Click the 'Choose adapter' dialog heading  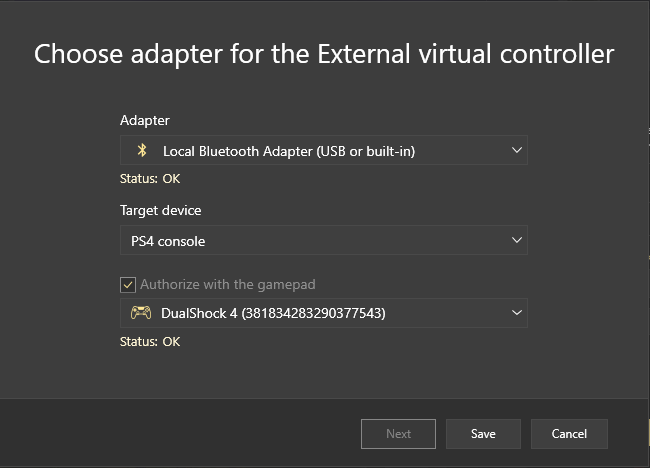coord(324,54)
